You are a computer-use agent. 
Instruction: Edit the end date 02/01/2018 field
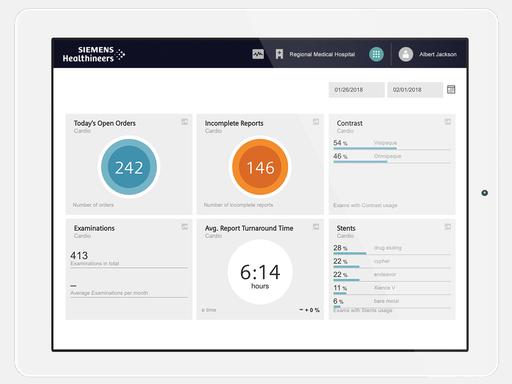pos(415,90)
